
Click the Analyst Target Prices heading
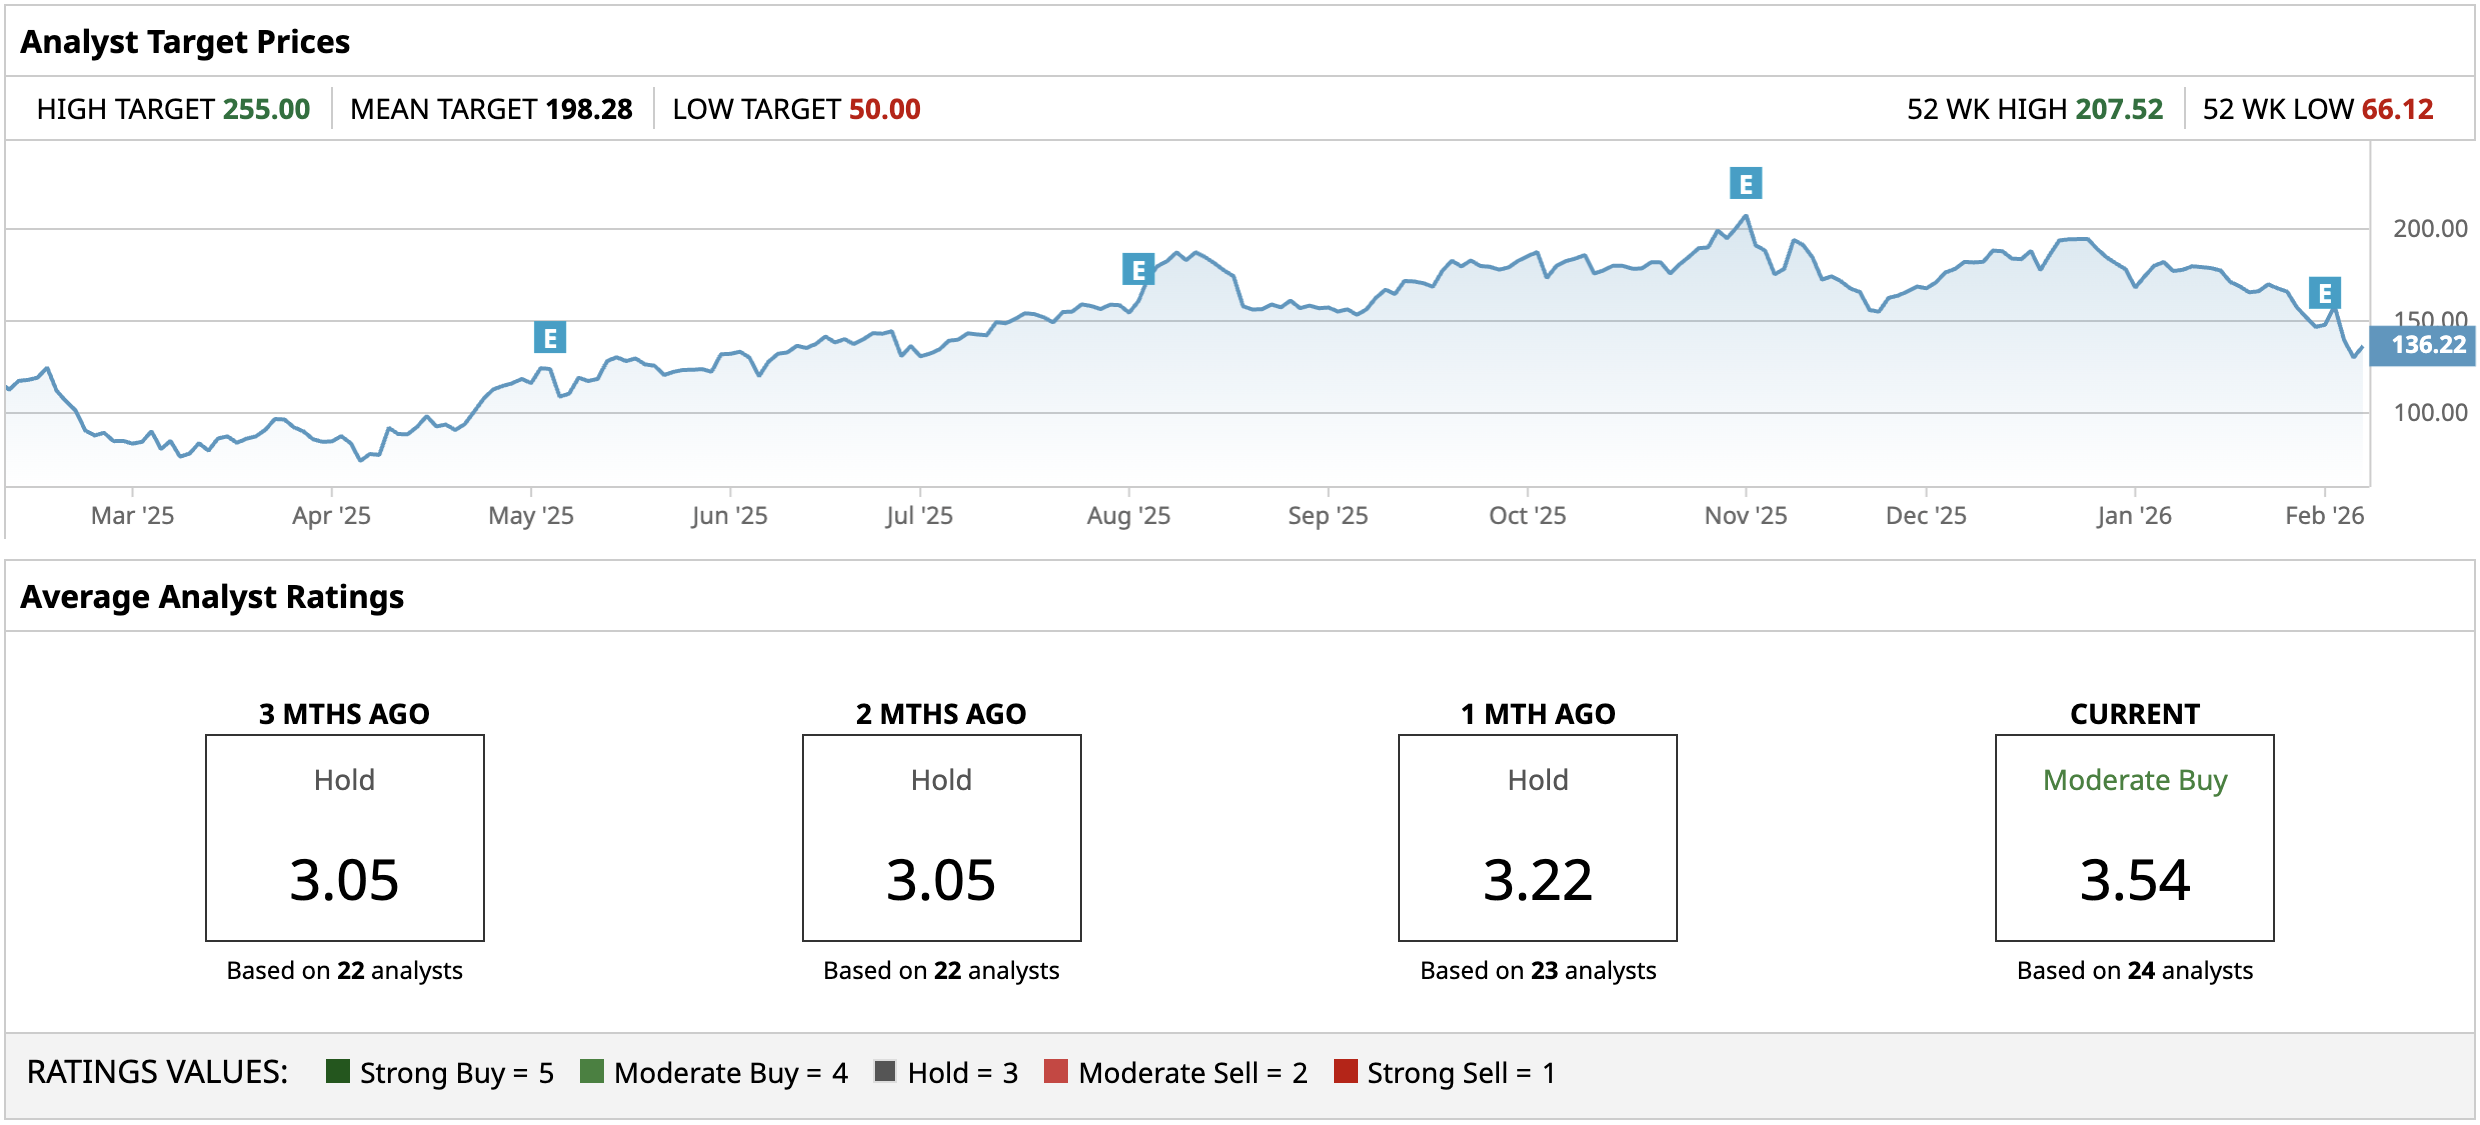point(185,42)
